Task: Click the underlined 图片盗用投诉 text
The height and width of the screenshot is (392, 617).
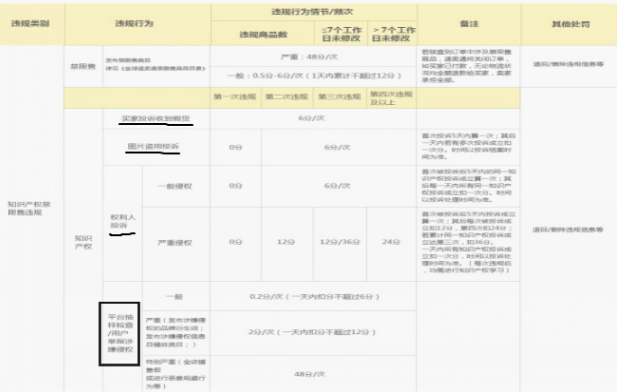Action: tap(153, 146)
